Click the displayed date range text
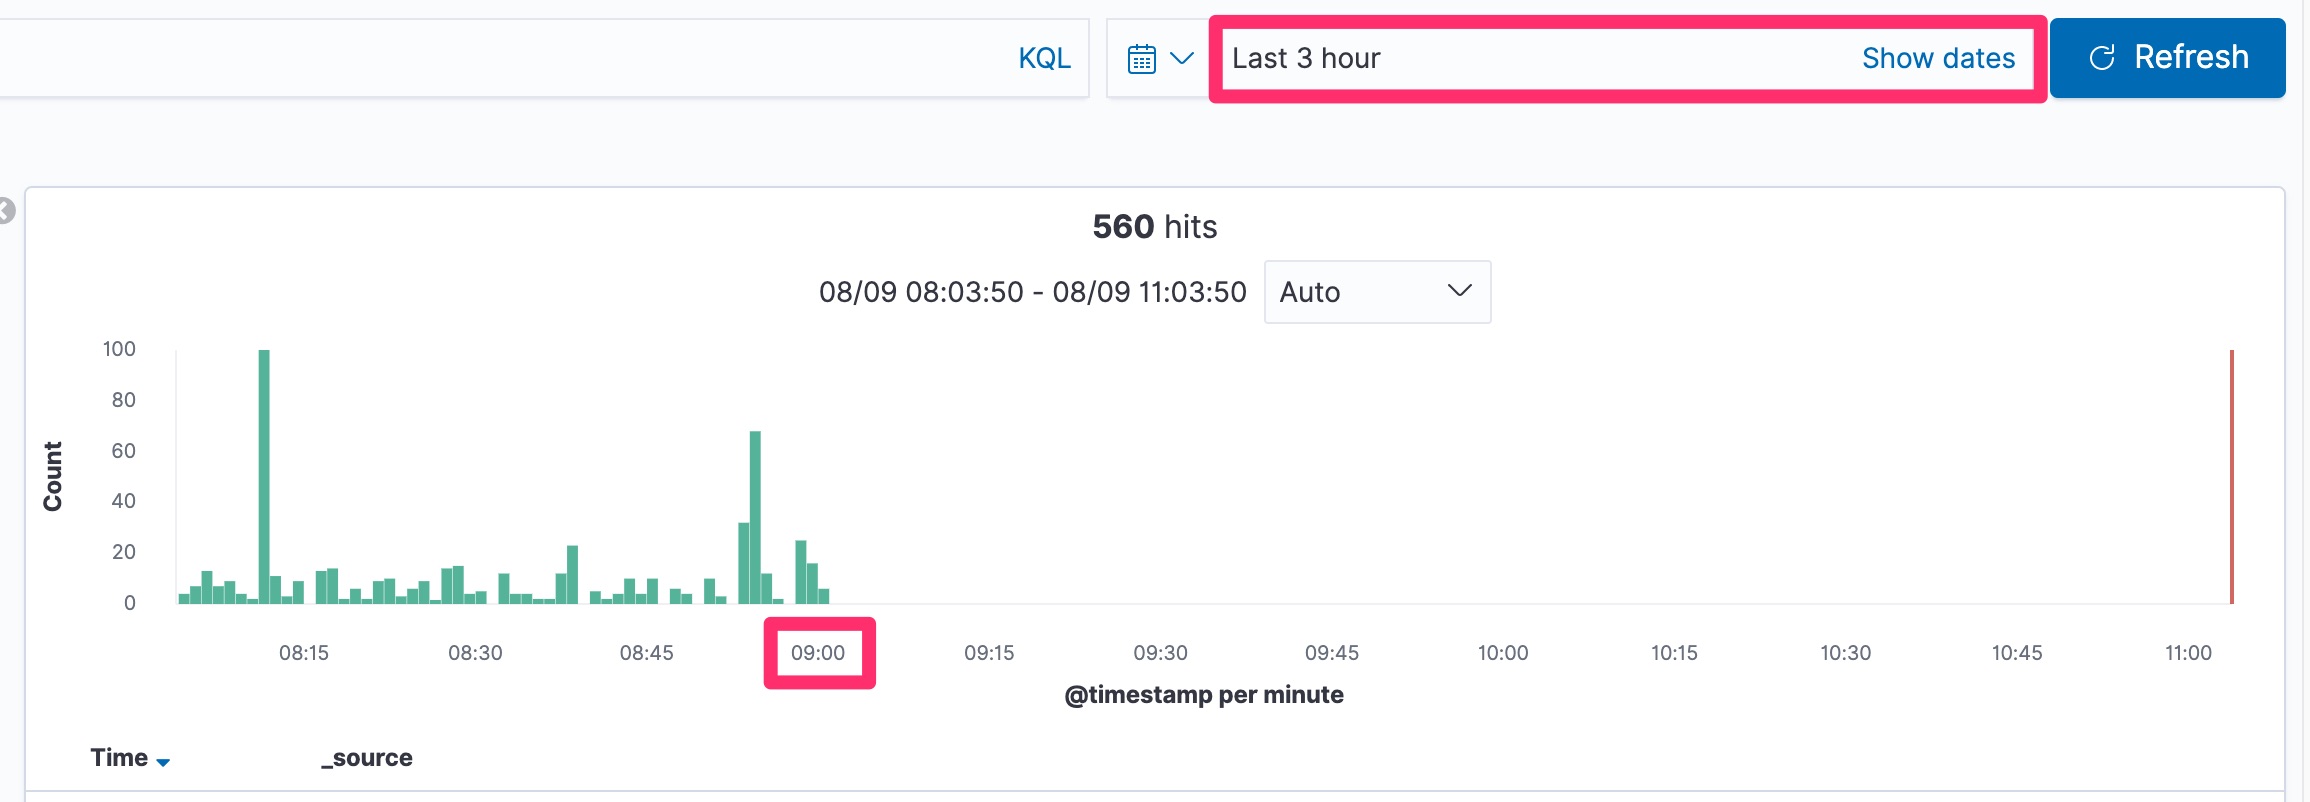2310x802 pixels. click(x=1032, y=292)
